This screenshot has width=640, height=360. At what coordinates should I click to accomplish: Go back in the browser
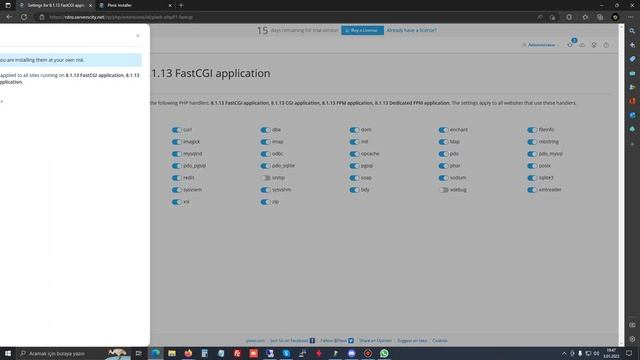[x=9, y=17]
